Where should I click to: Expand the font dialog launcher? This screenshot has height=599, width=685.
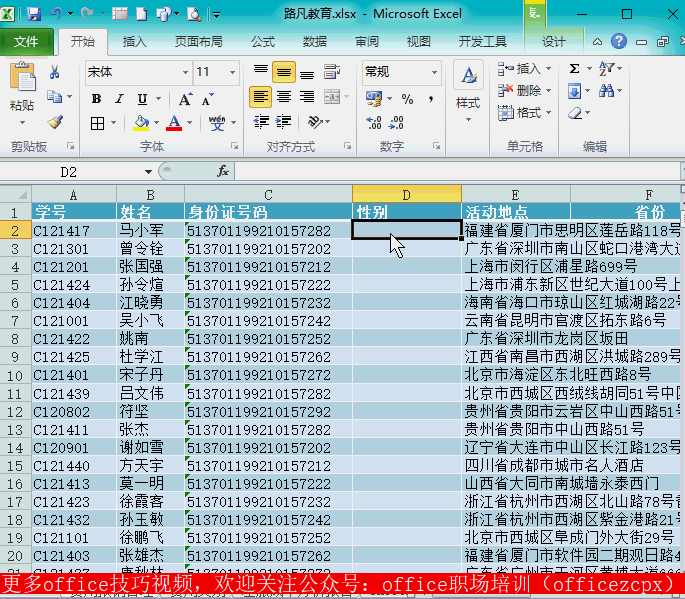pyautogui.click(x=235, y=146)
